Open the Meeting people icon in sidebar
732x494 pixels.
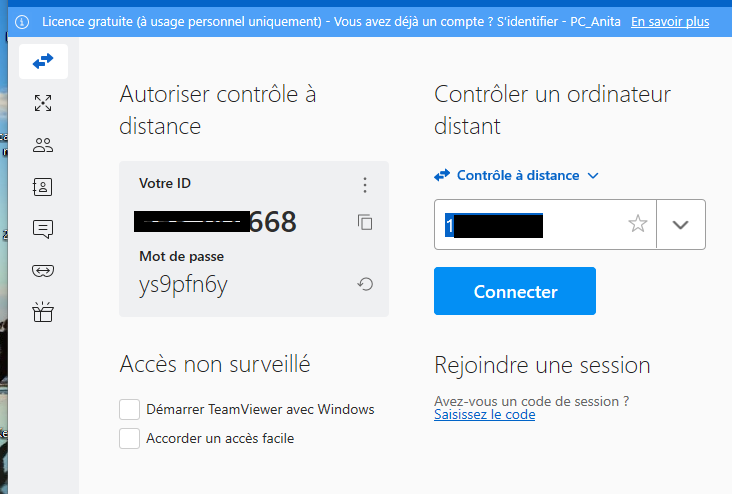click(43, 145)
